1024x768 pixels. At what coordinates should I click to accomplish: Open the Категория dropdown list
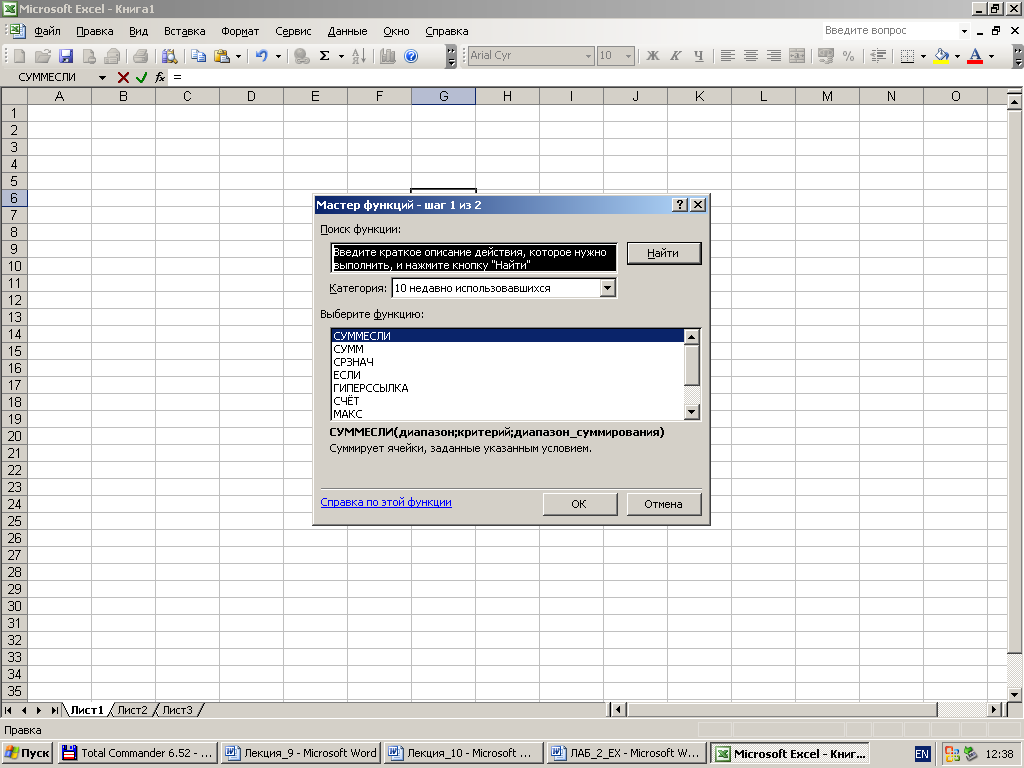[607, 288]
